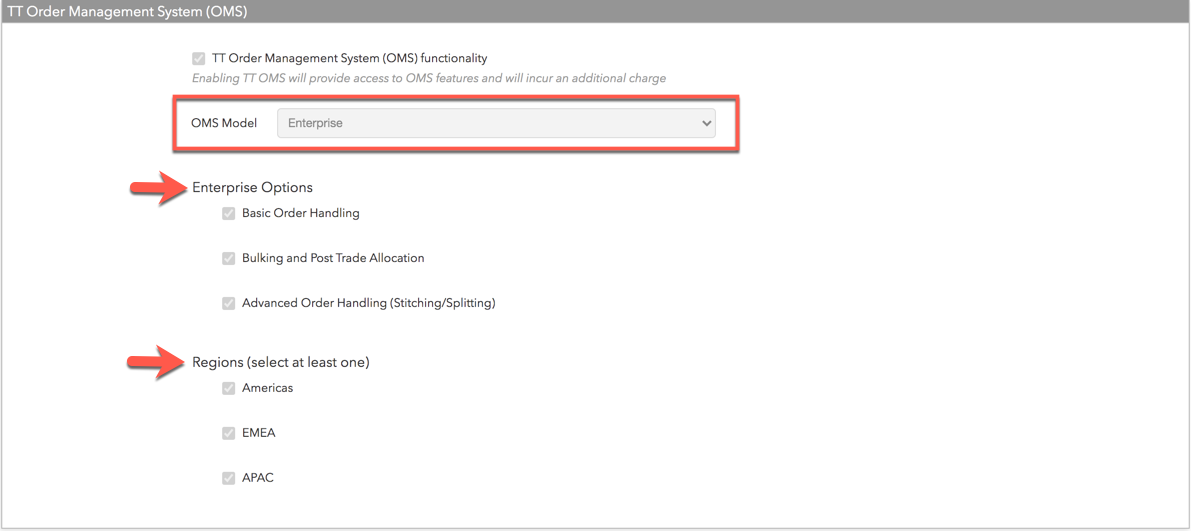Click the OMS Model label
This screenshot has width=1191, height=531.
pyautogui.click(x=224, y=123)
